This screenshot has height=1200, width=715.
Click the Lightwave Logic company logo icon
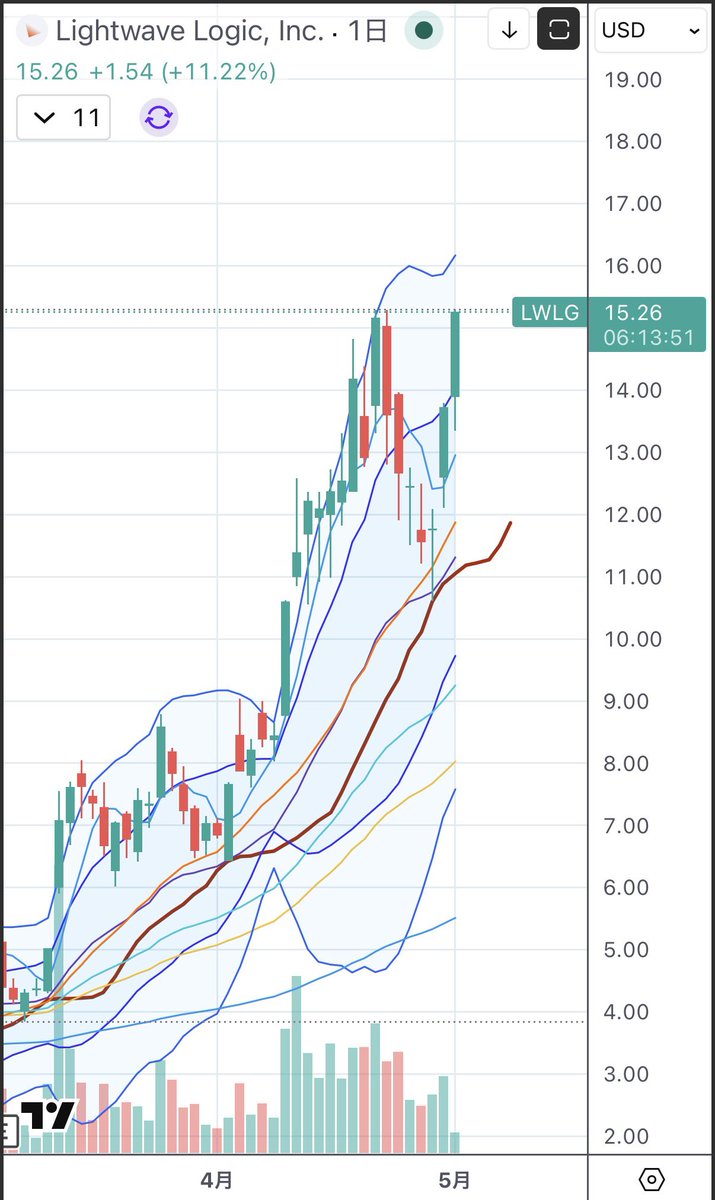34,31
